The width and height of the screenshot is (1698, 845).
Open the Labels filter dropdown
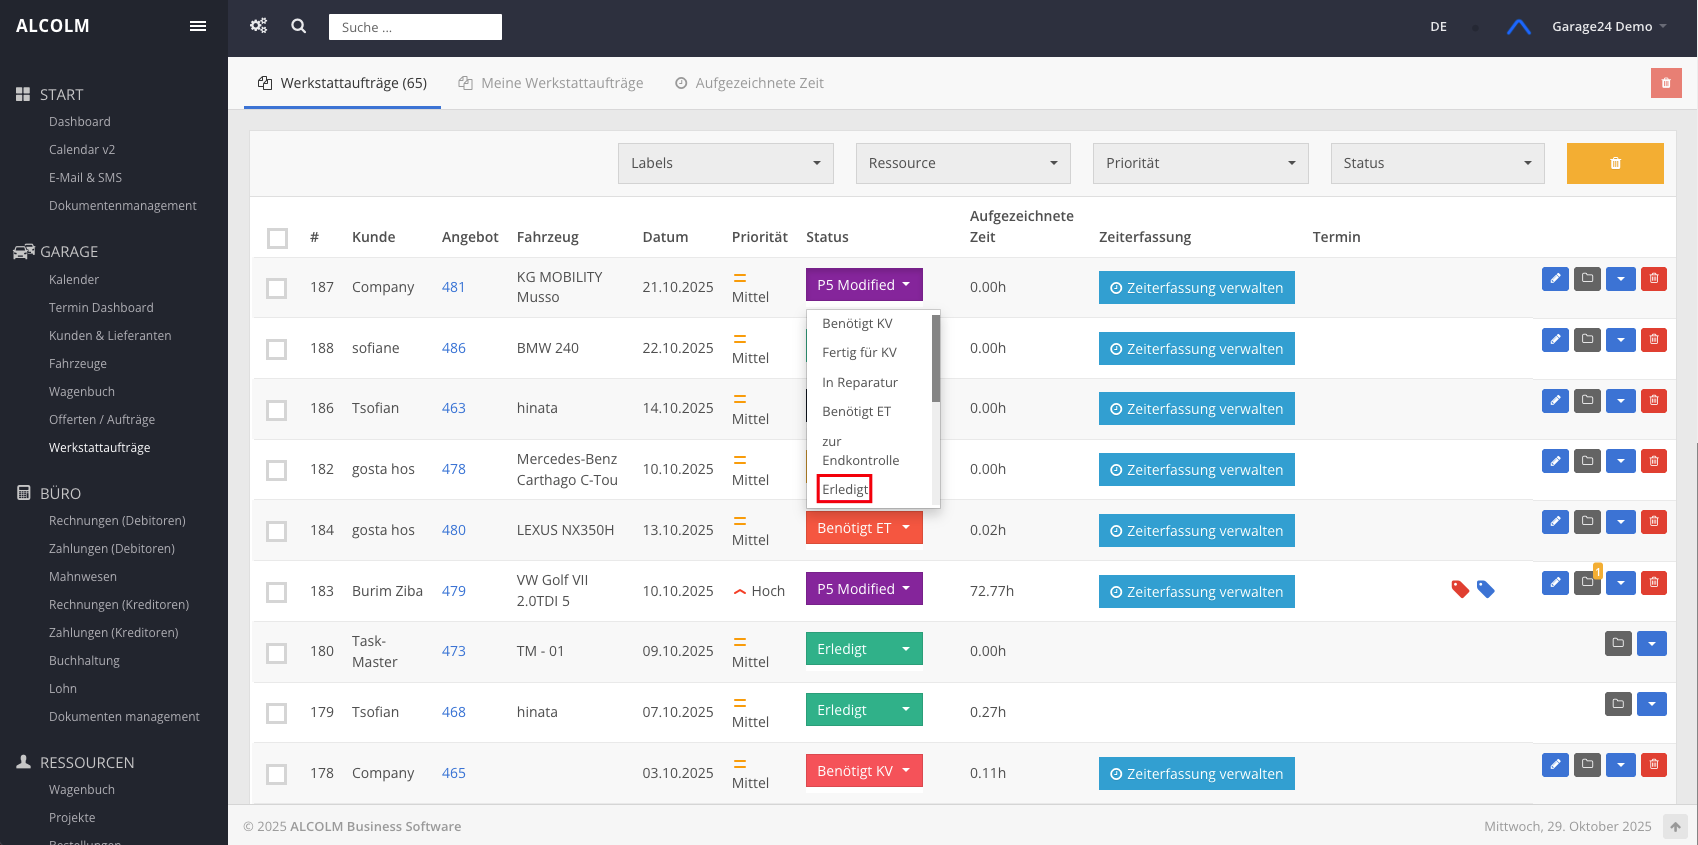tap(725, 163)
